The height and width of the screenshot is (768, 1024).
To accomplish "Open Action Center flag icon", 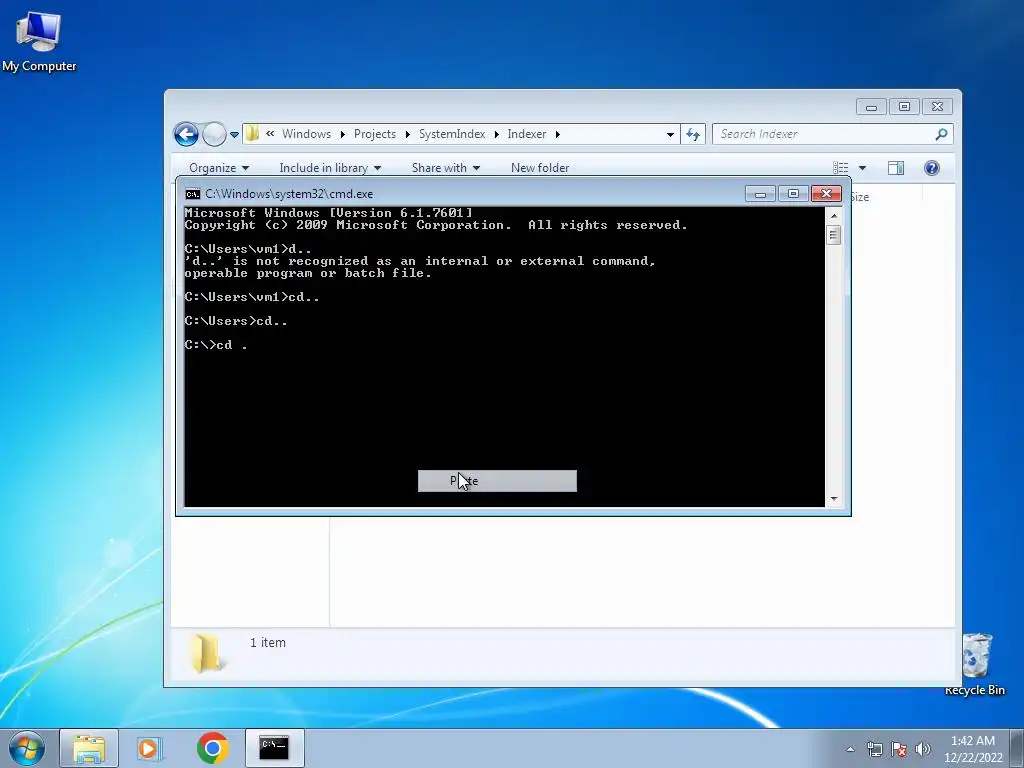I will [899, 749].
